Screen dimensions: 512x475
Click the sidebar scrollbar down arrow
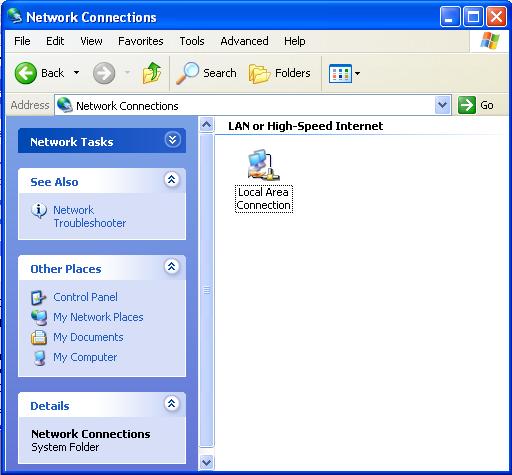coord(207,462)
